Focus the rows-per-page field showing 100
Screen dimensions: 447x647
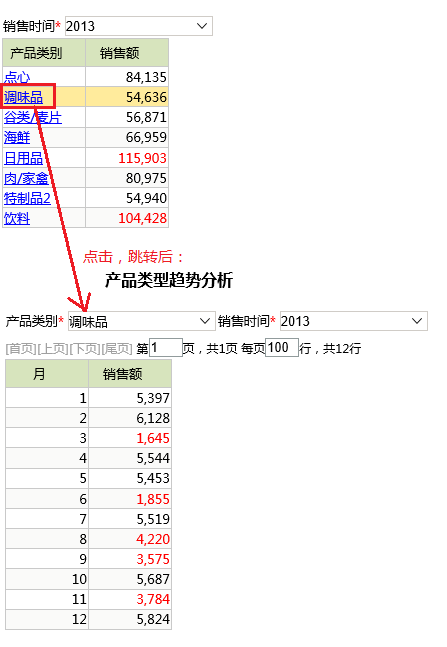281,347
